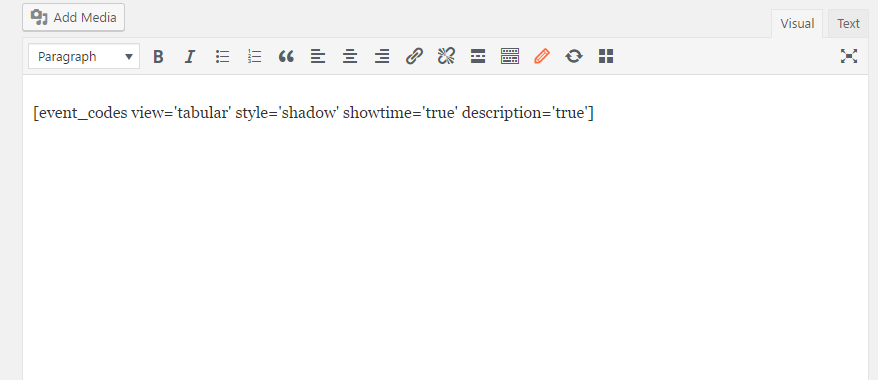Screen dimensions: 878x380
Task: Align text center
Action: pos(350,57)
